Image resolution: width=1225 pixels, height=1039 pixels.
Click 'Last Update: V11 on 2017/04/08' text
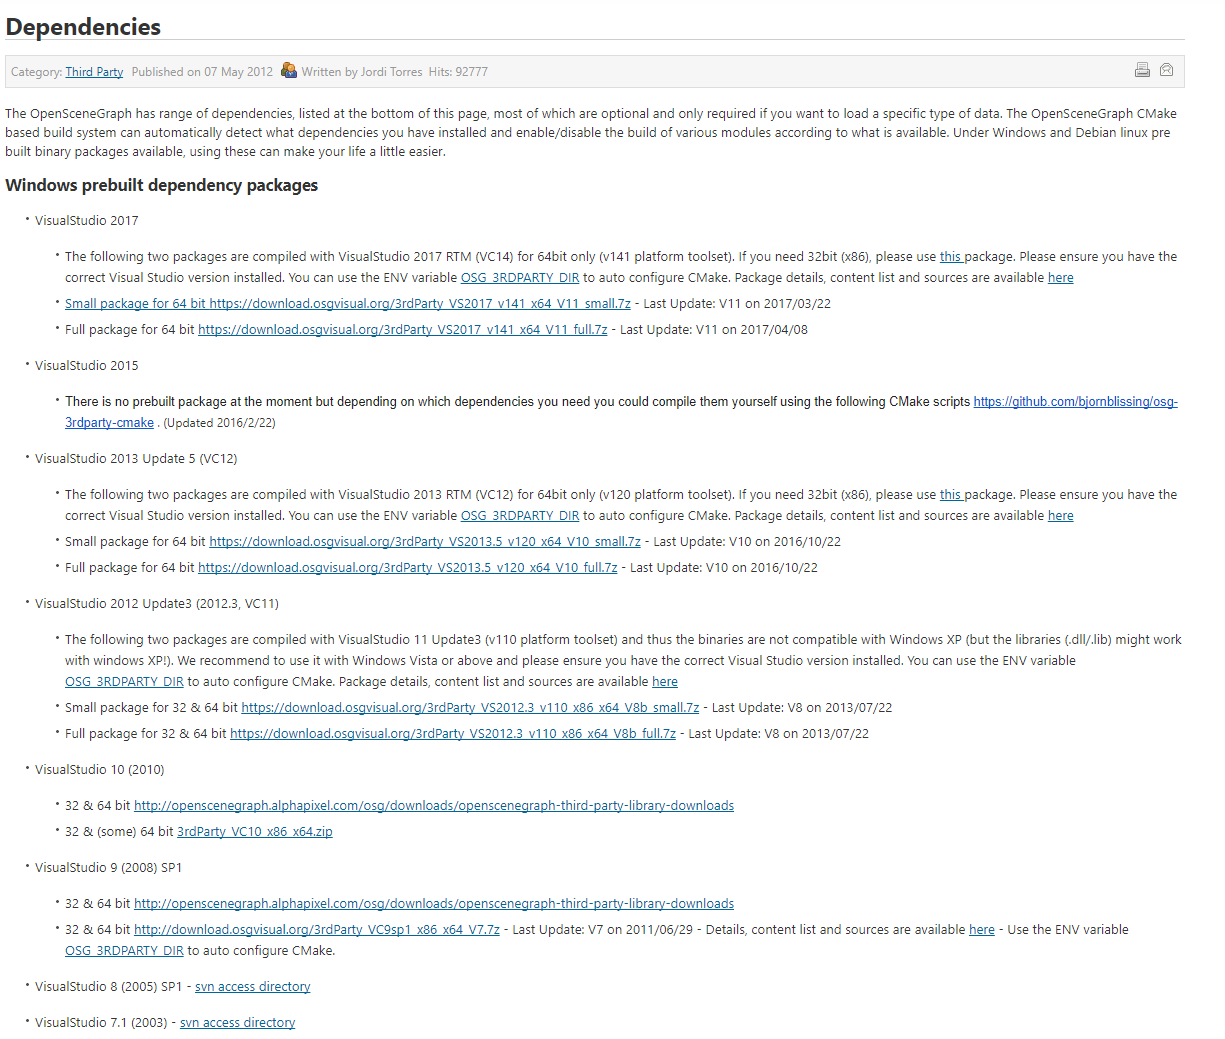714,330
